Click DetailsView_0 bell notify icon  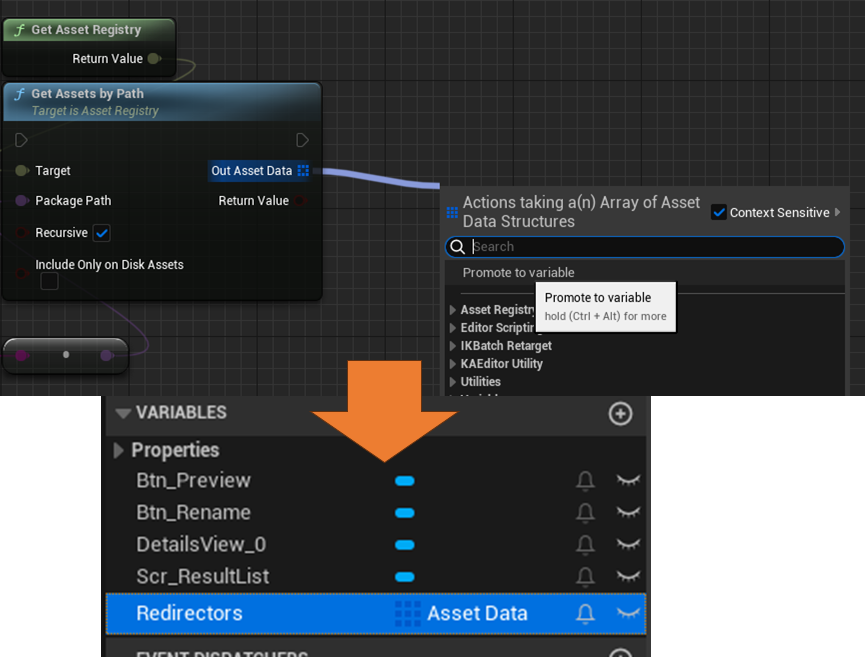pos(585,544)
